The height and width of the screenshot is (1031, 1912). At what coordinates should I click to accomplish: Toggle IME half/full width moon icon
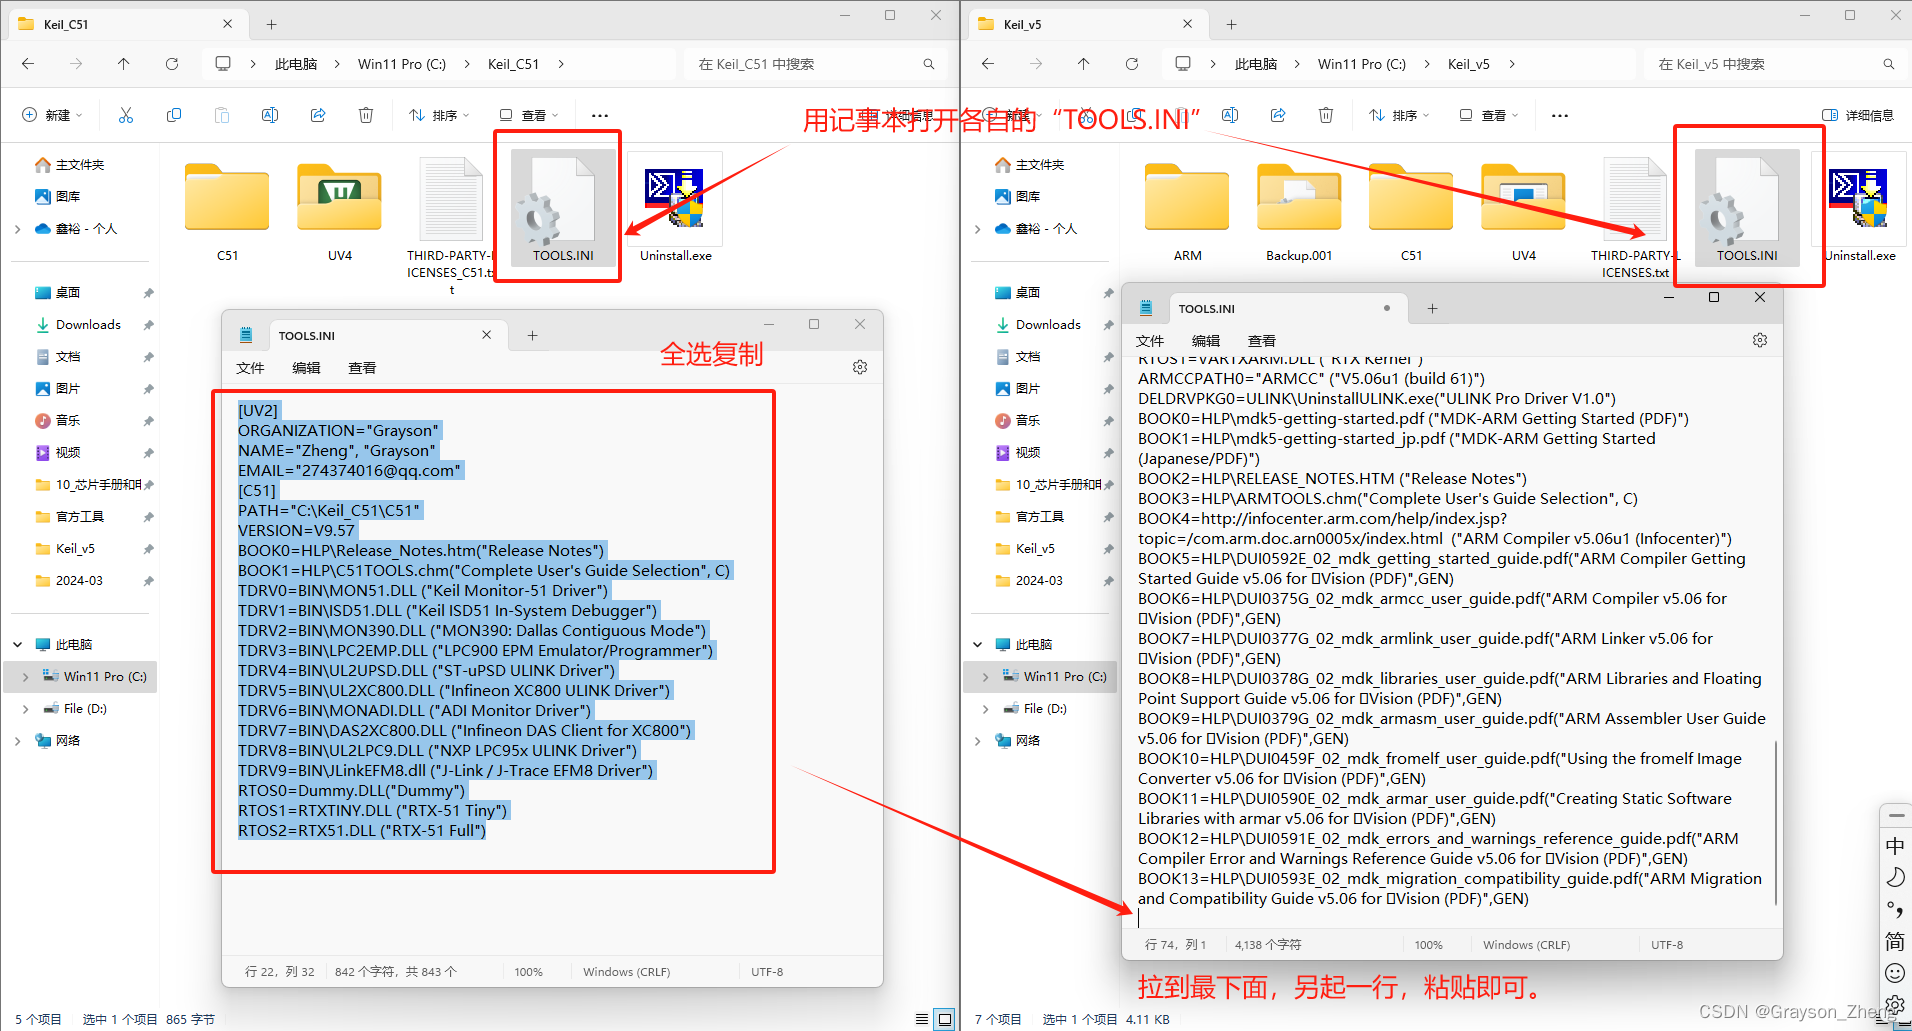click(1895, 878)
